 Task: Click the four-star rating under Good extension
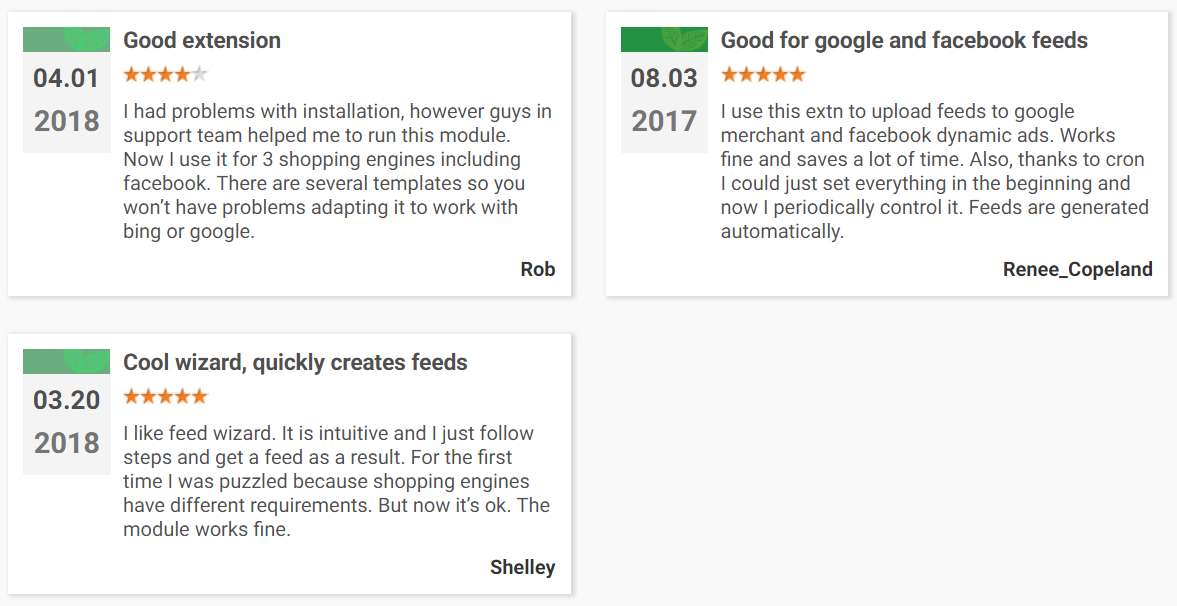tap(165, 74)
